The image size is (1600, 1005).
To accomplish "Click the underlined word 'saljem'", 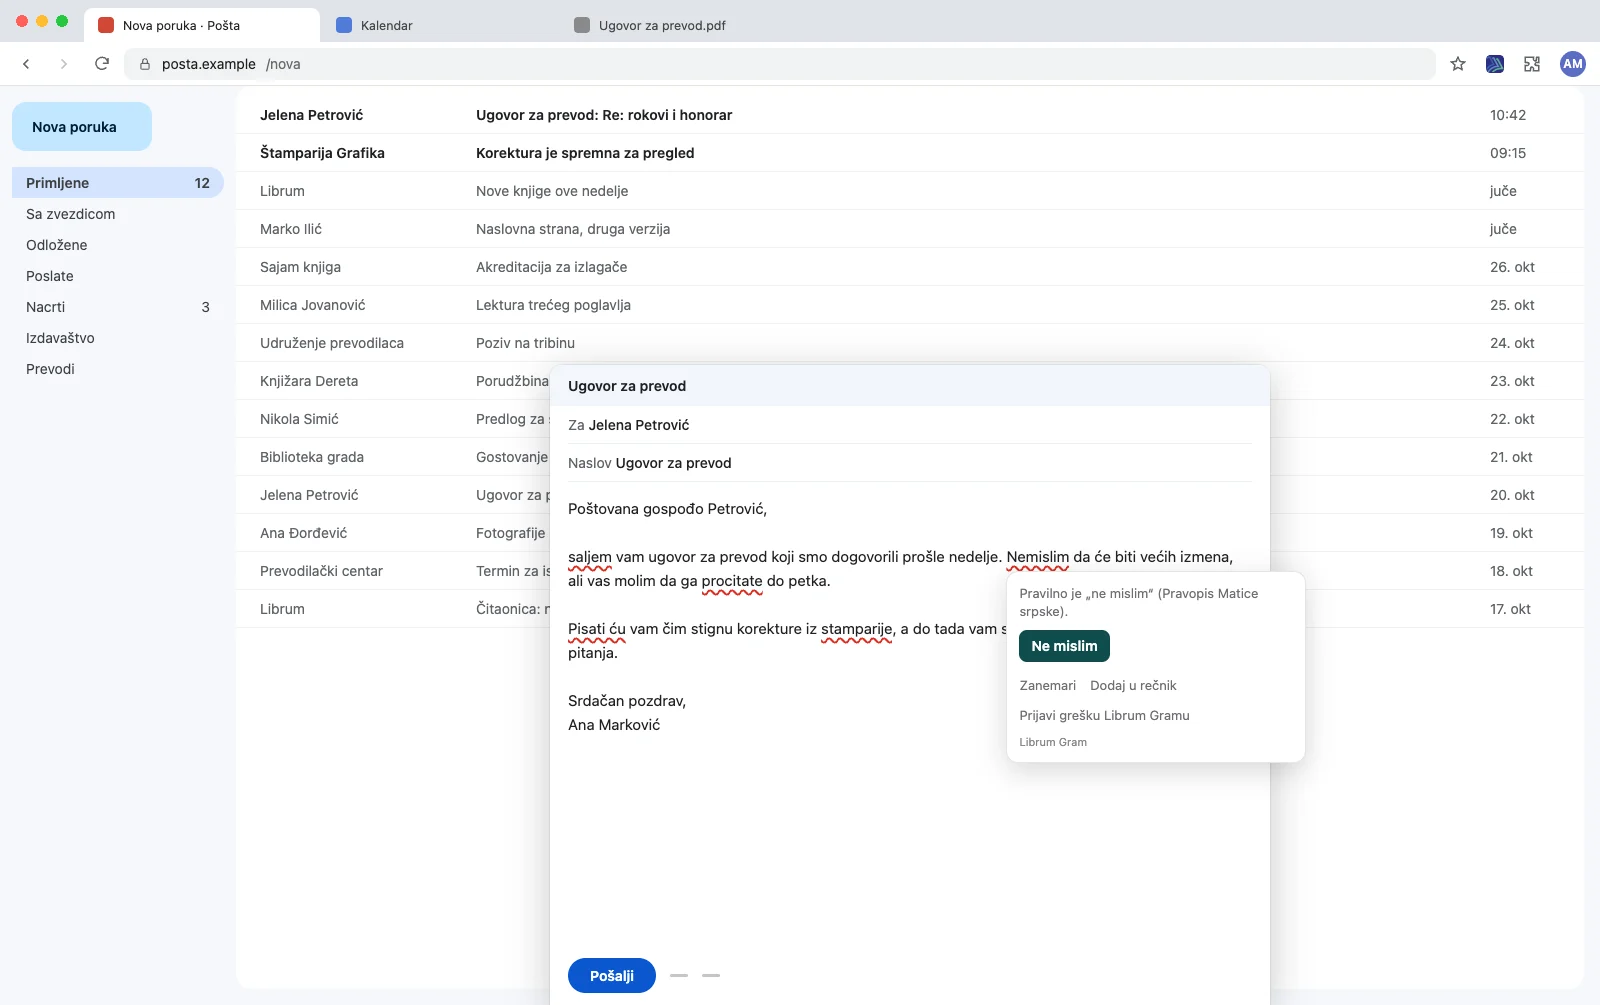I will coord(590,557).
